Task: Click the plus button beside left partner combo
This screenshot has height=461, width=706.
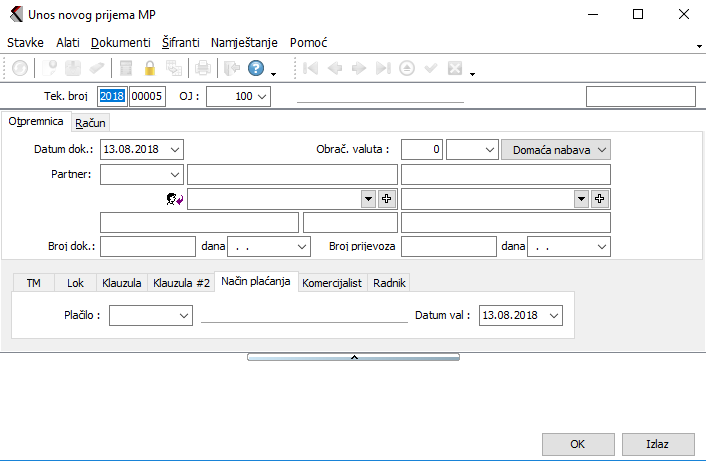Action: click(x=387, y=199)
